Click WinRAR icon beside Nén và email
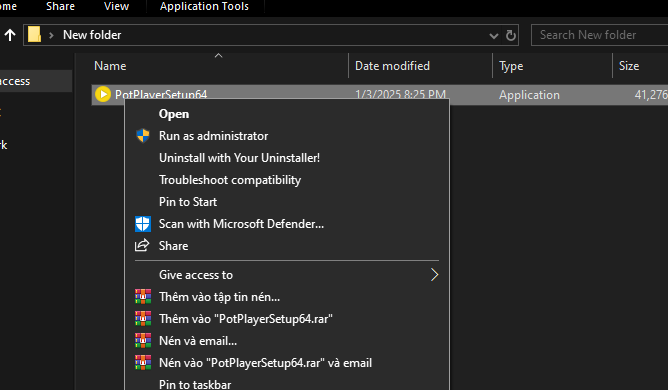Image resolution: width=668 pixels, height=390 pixels. (143, 340)
